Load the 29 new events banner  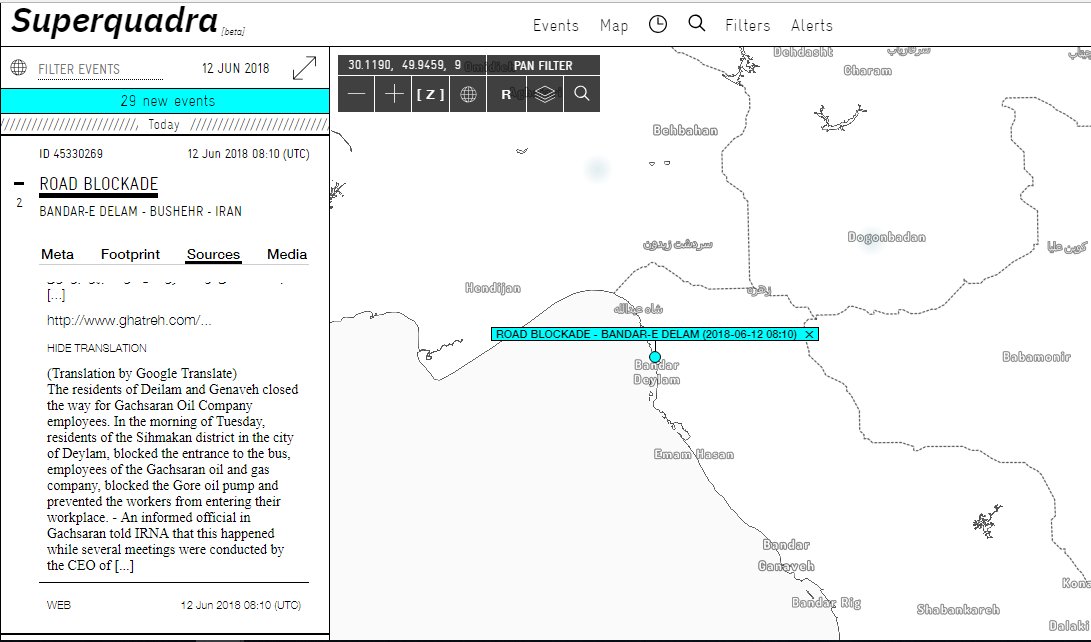(x=166, y=101)
